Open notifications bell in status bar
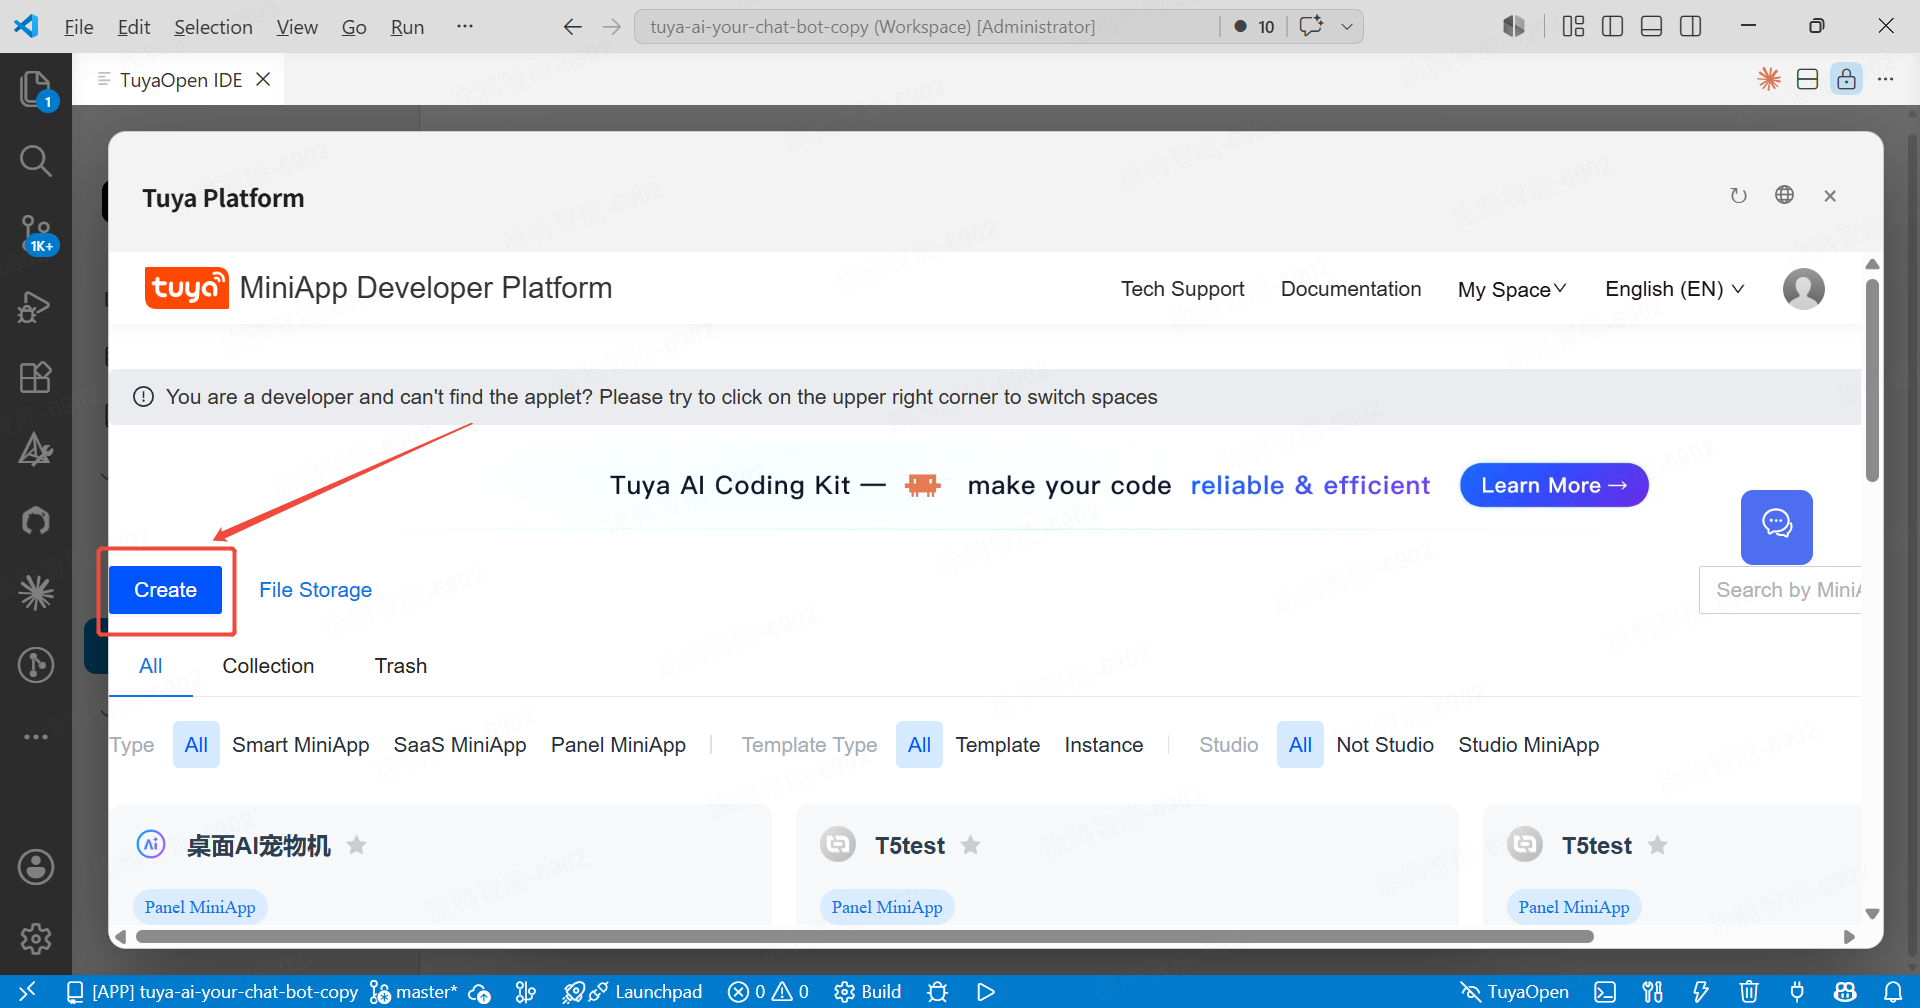The height and width of the screenshot is (1008, 1920). (x=1893, y=992)
